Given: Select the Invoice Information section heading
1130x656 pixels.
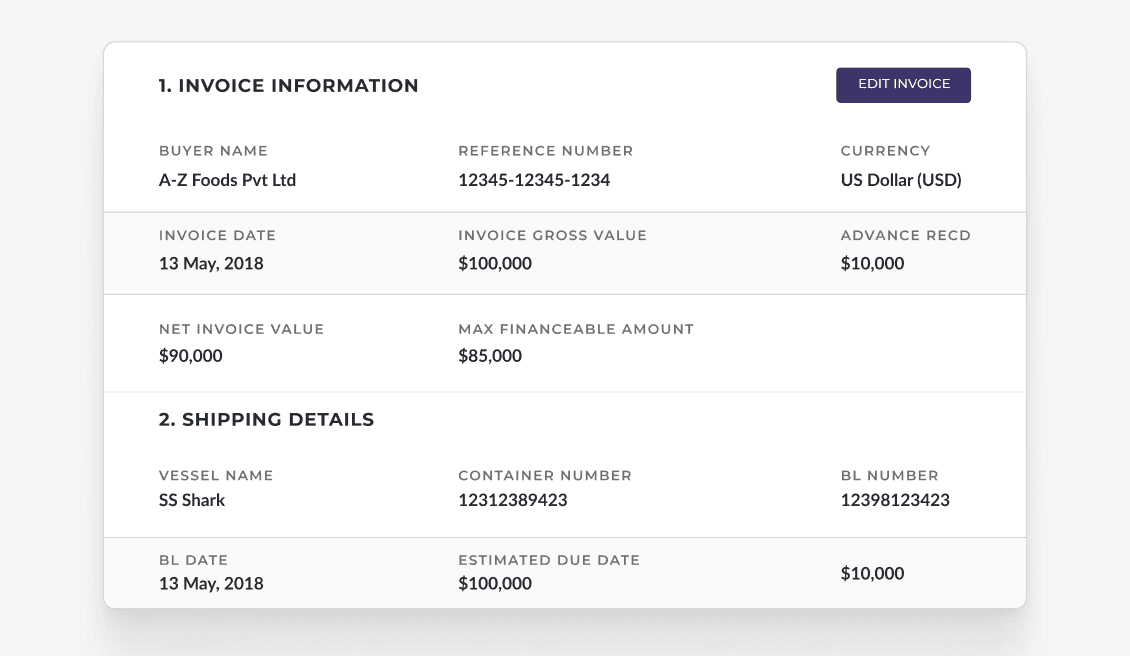Looking at the screenshot, I should click(x=288, y=86).
